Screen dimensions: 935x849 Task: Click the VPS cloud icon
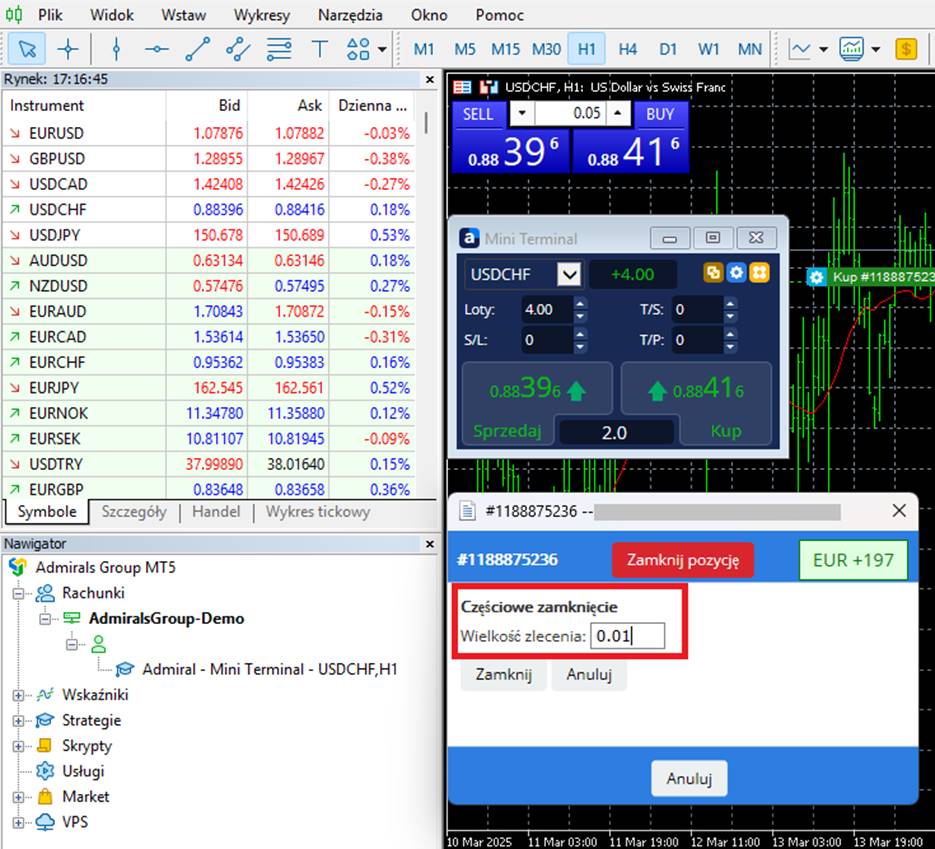click(x=45, y=822)
